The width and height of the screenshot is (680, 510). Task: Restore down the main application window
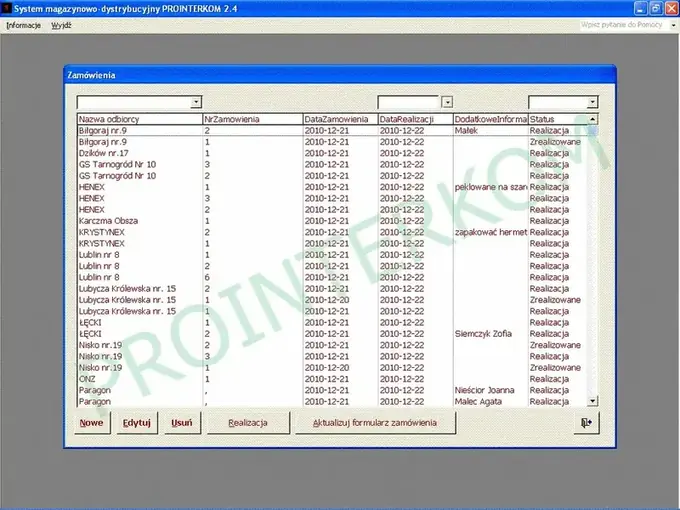pos(656,8)
